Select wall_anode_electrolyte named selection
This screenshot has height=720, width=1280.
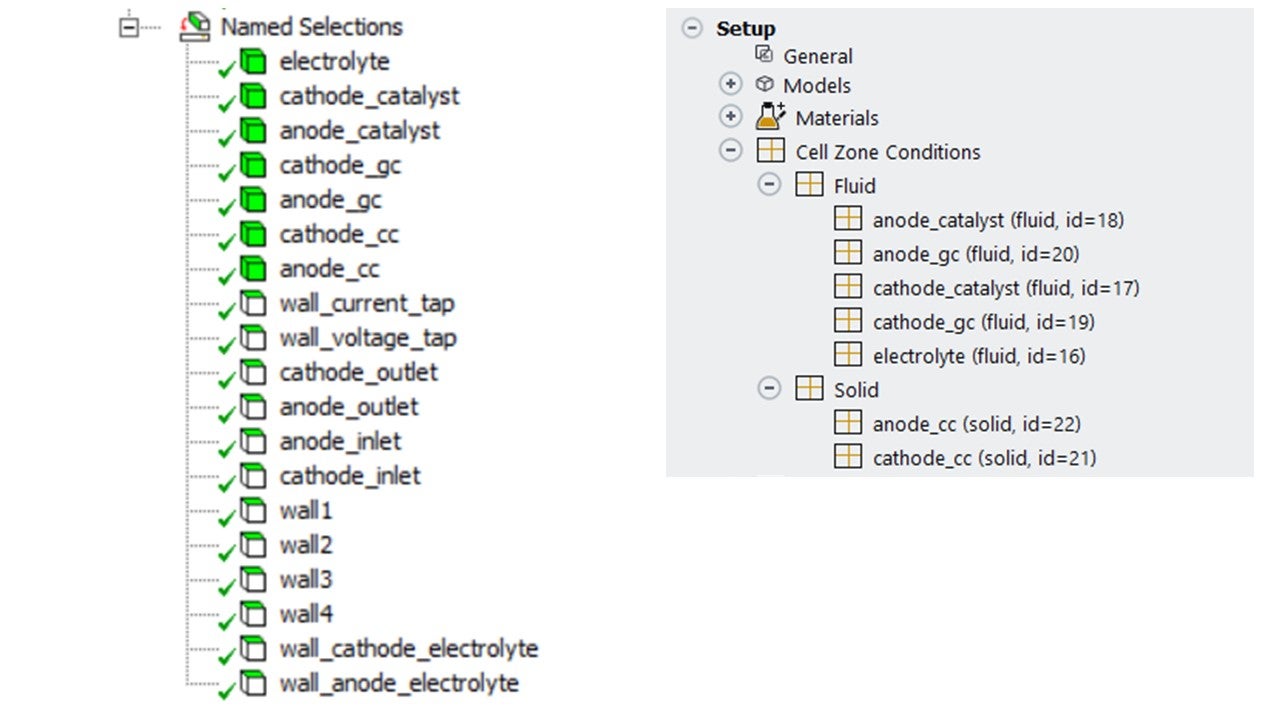tap(399, 684)
